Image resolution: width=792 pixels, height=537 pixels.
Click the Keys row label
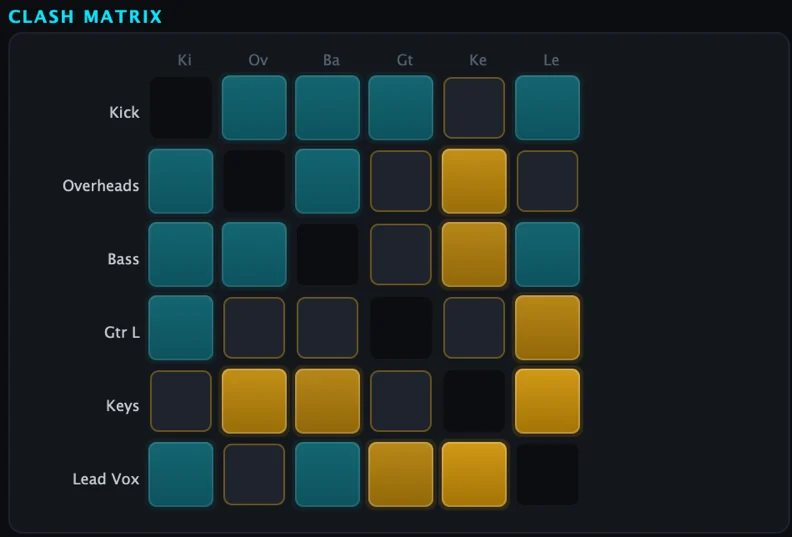pyautogui.click(x=123, y=406)
